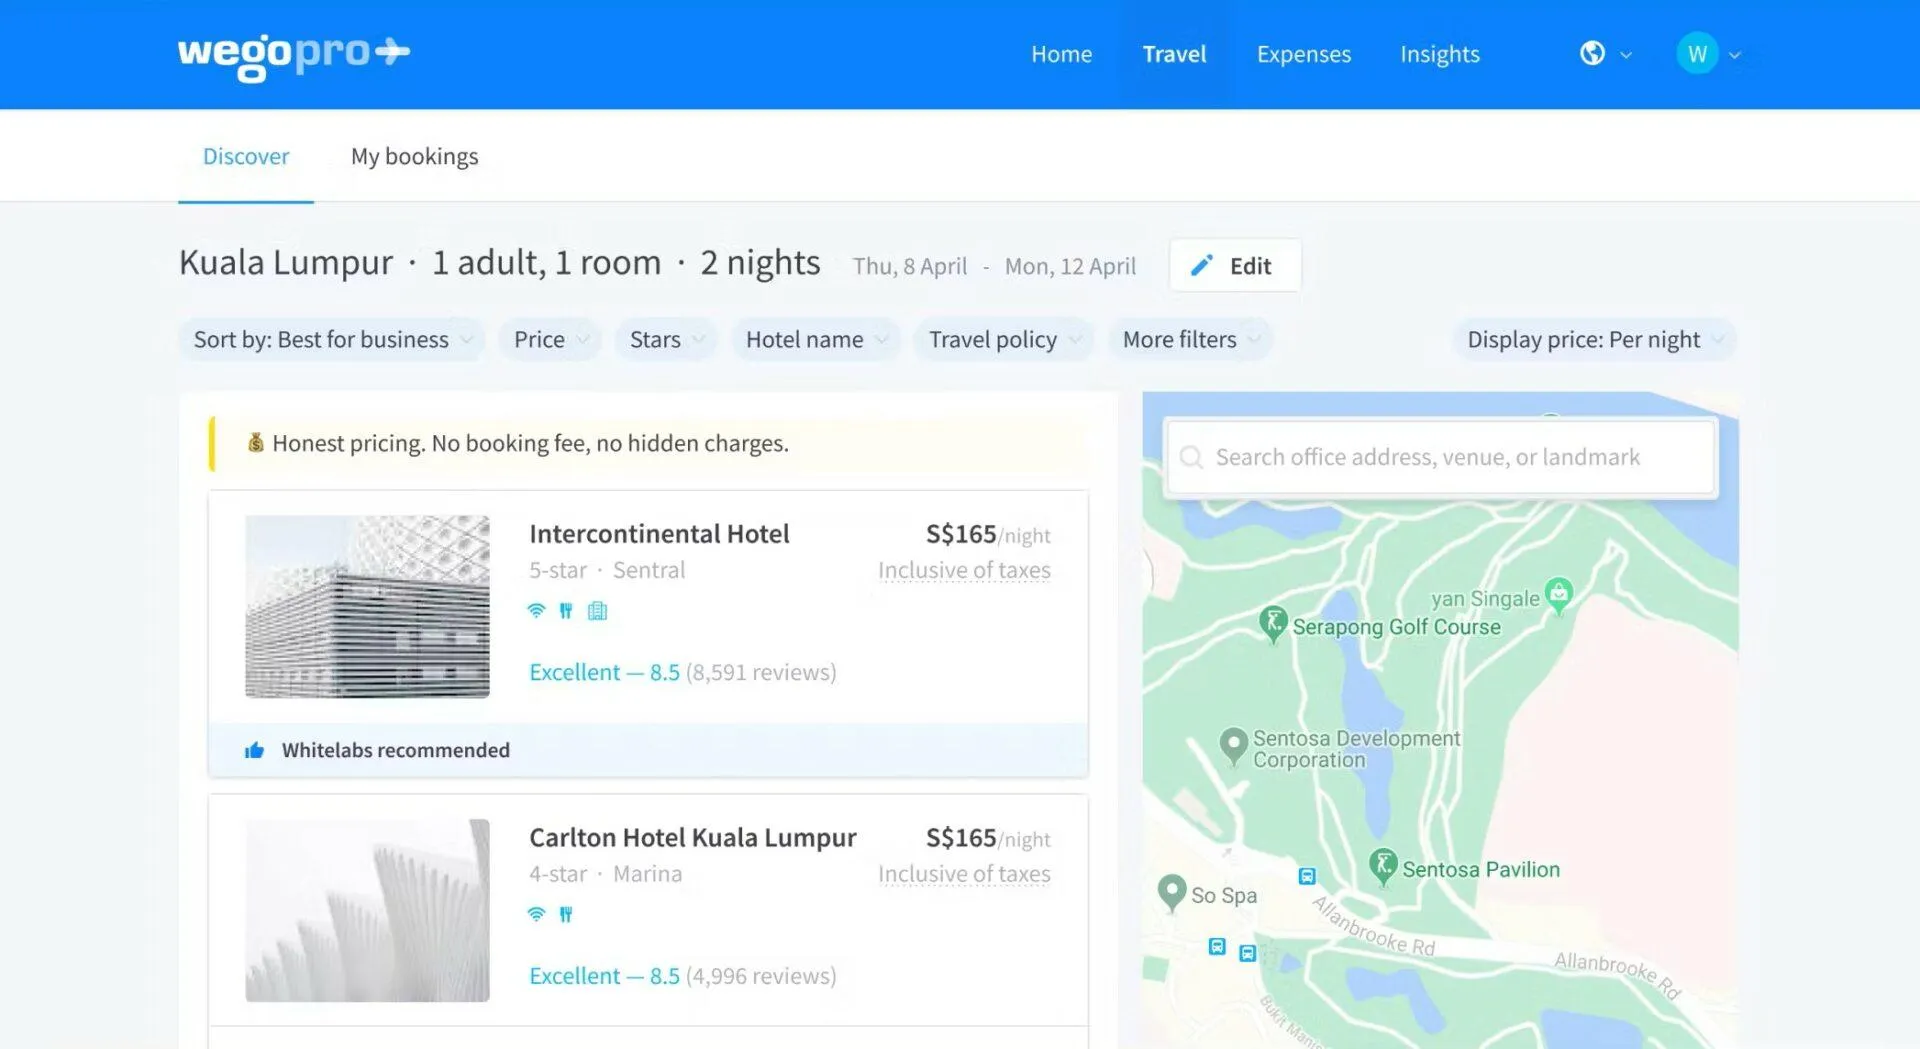Open the globe language selector
The image size is (1920, 1049).
[1592, 54]
